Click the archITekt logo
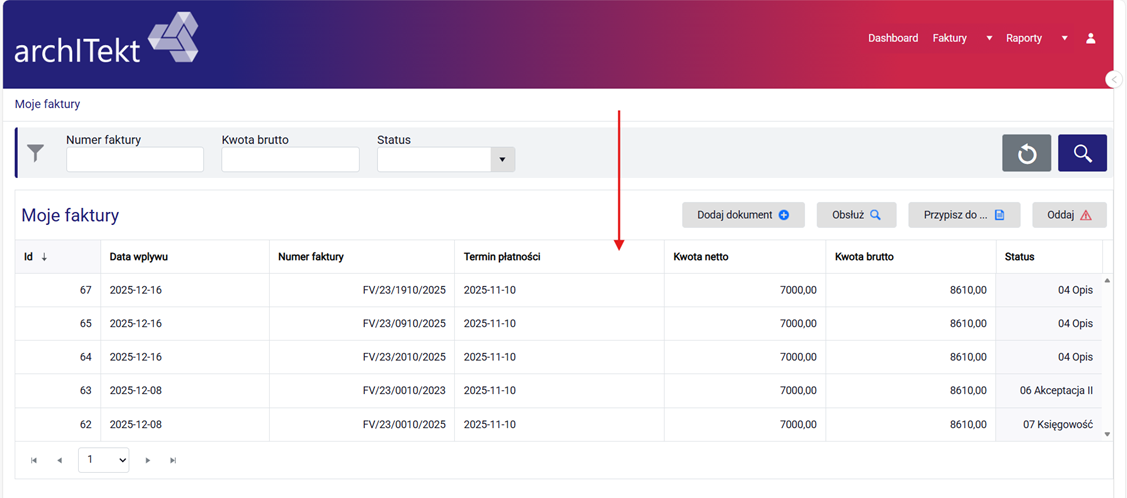Image resolution: width=1127 pixels, height=498 pixels. (x=106, y=38)
